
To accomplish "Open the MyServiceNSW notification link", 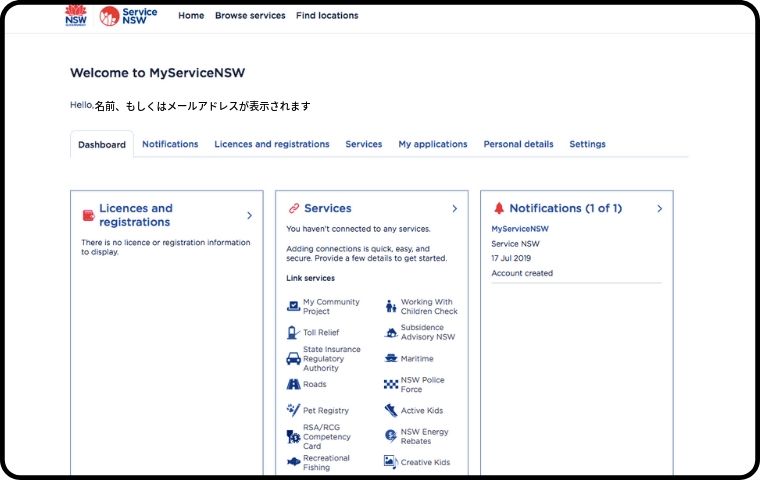I will tap(520, 229).
